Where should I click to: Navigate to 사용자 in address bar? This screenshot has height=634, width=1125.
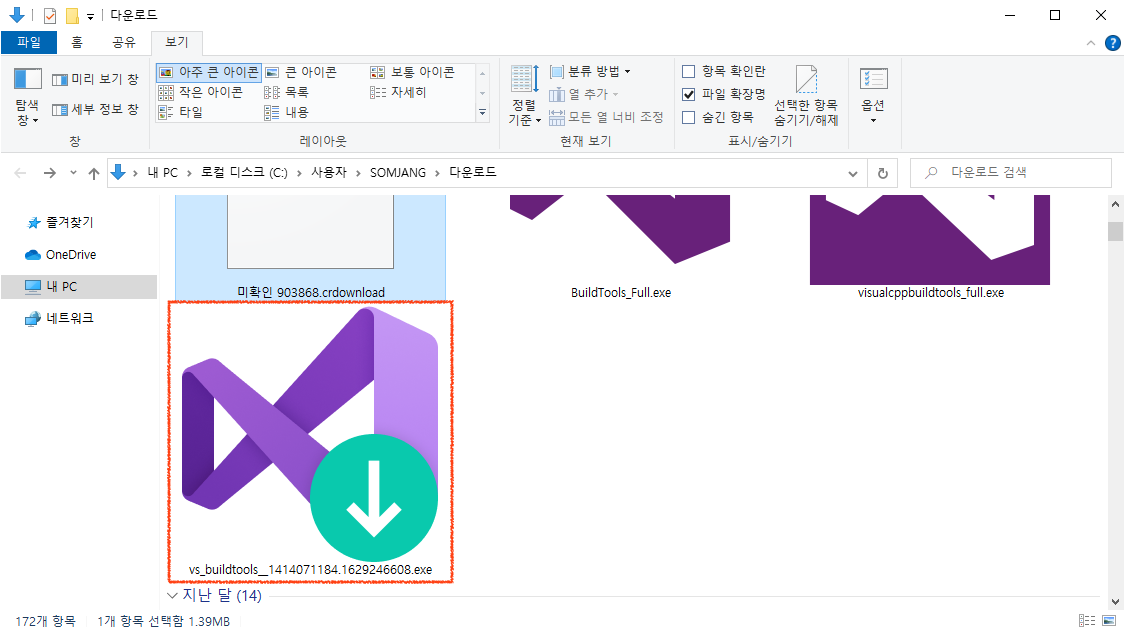(x=329, y=173)
